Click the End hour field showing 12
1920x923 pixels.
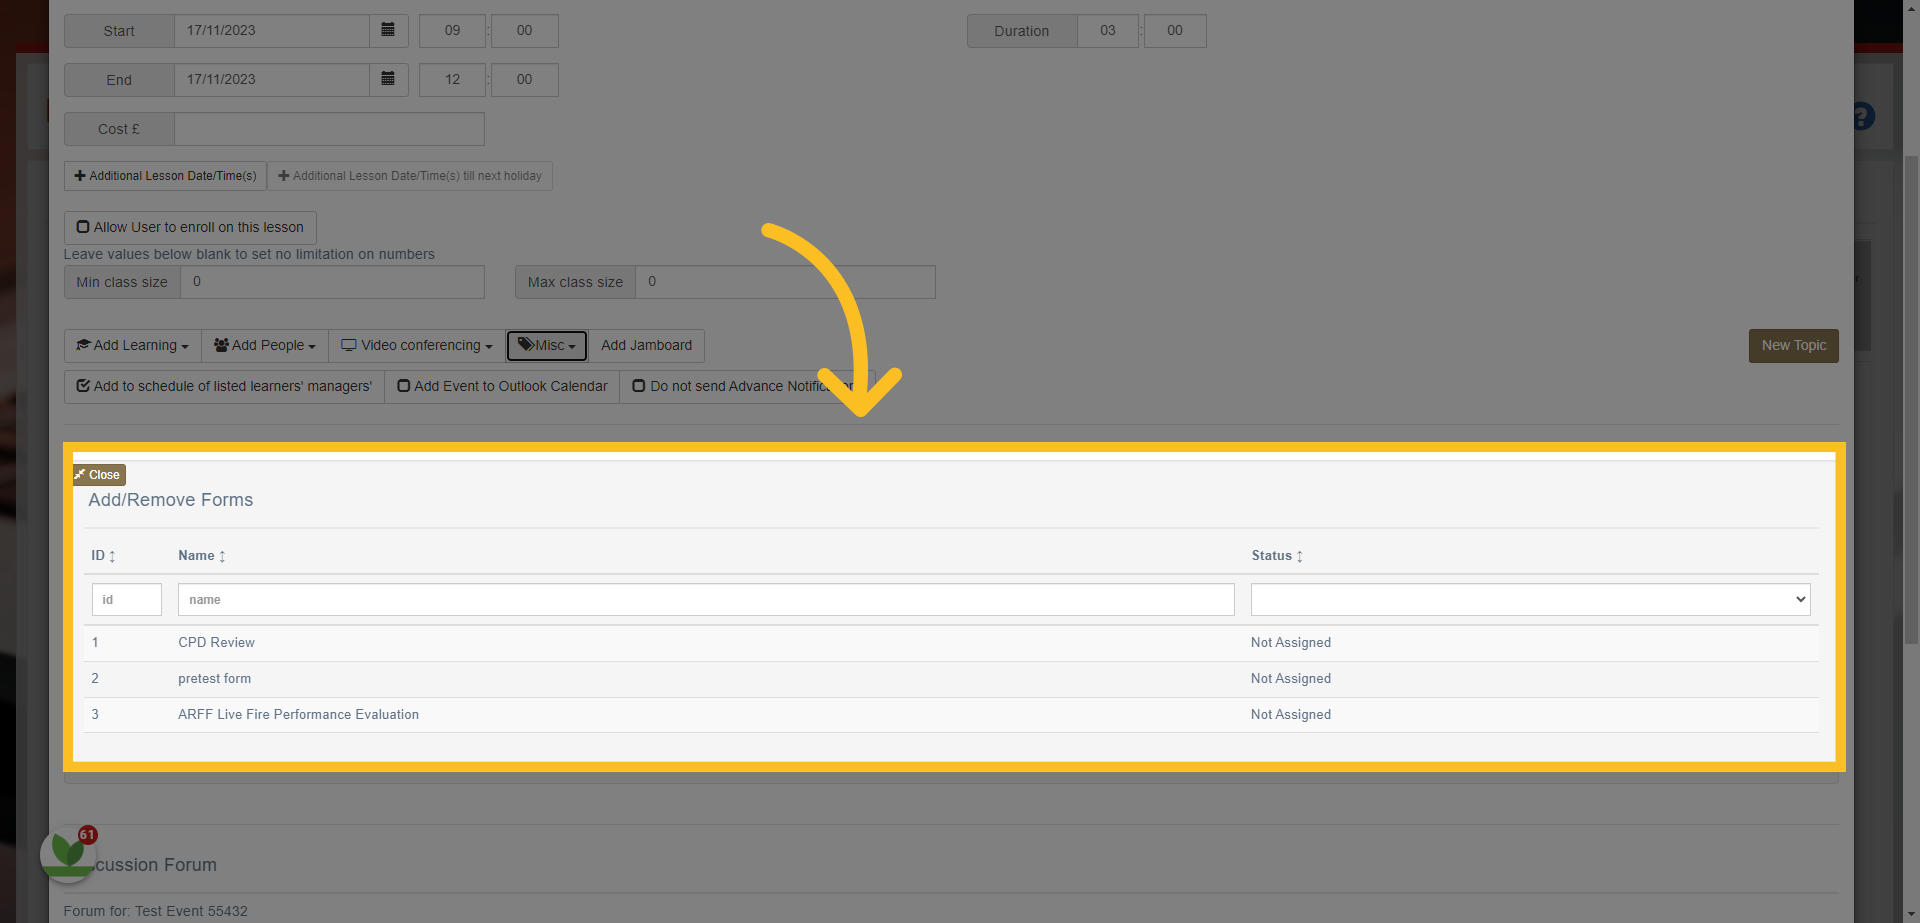(x=452, y=79)
